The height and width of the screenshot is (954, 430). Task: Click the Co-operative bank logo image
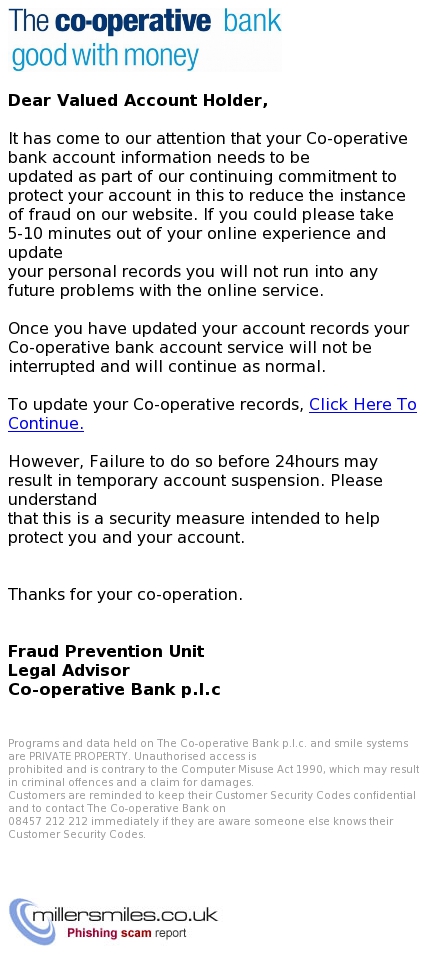pos(145,38)
